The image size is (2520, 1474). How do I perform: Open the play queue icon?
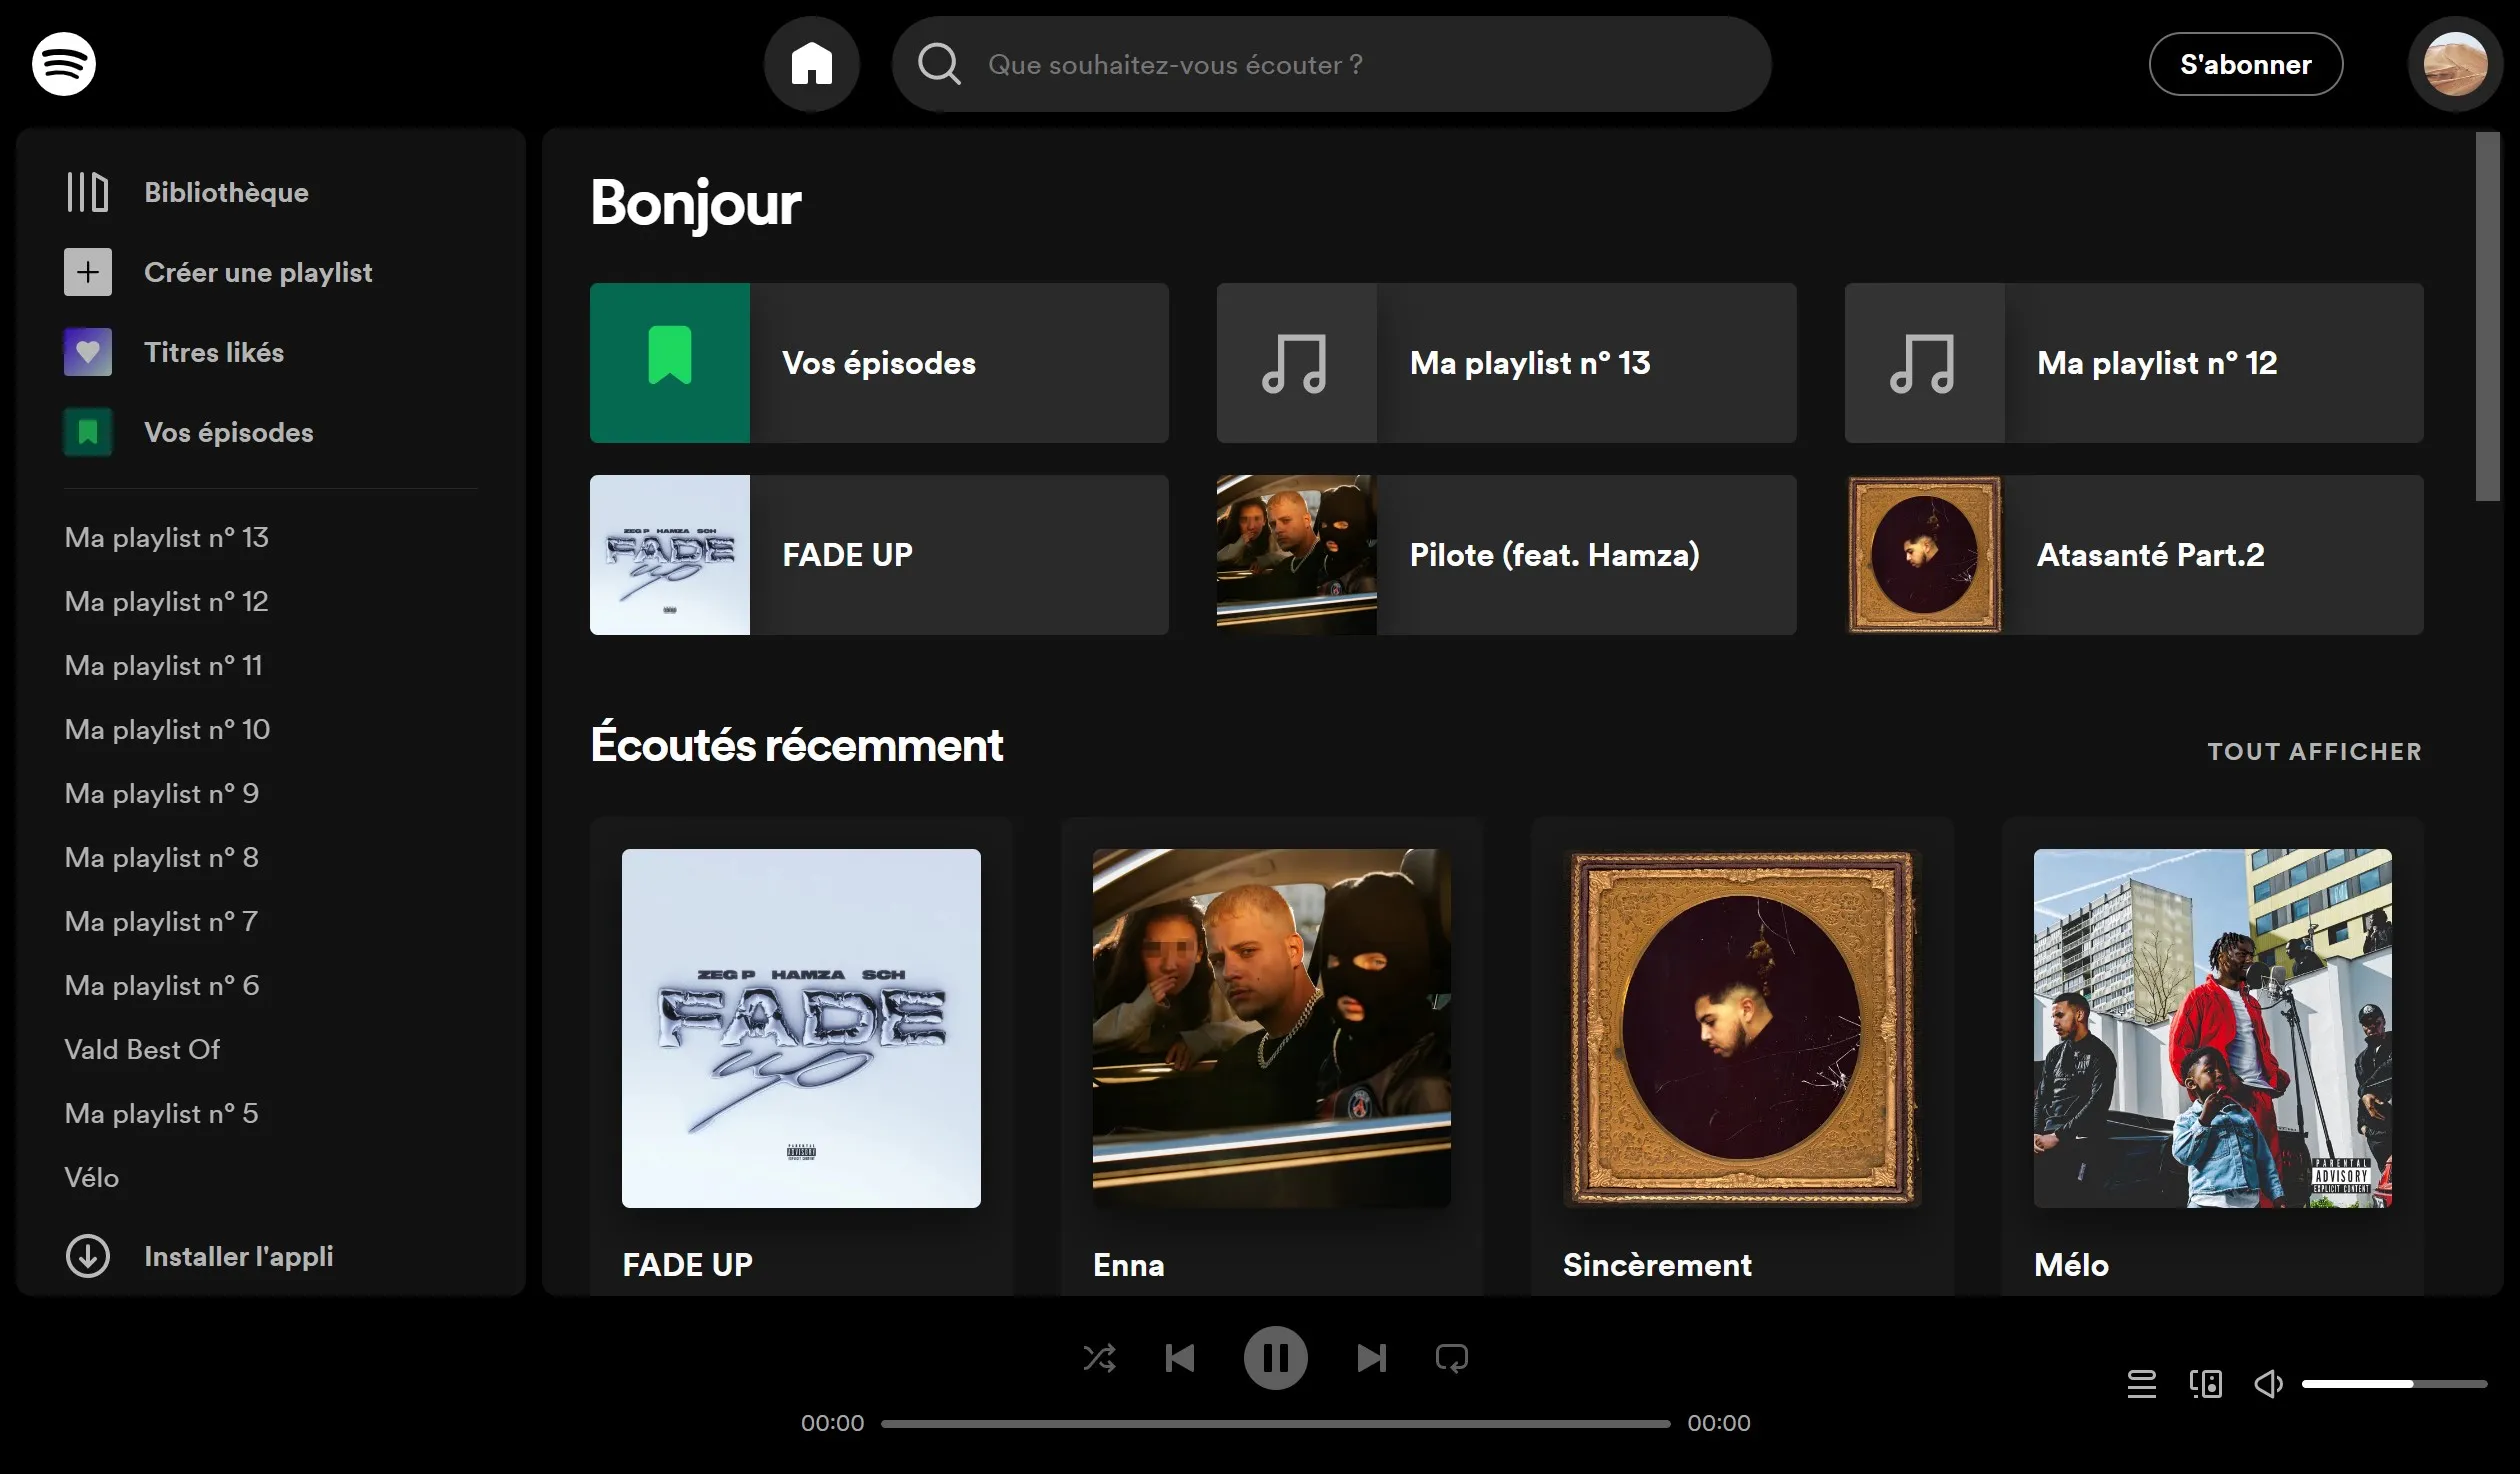click(2142, 1384)
